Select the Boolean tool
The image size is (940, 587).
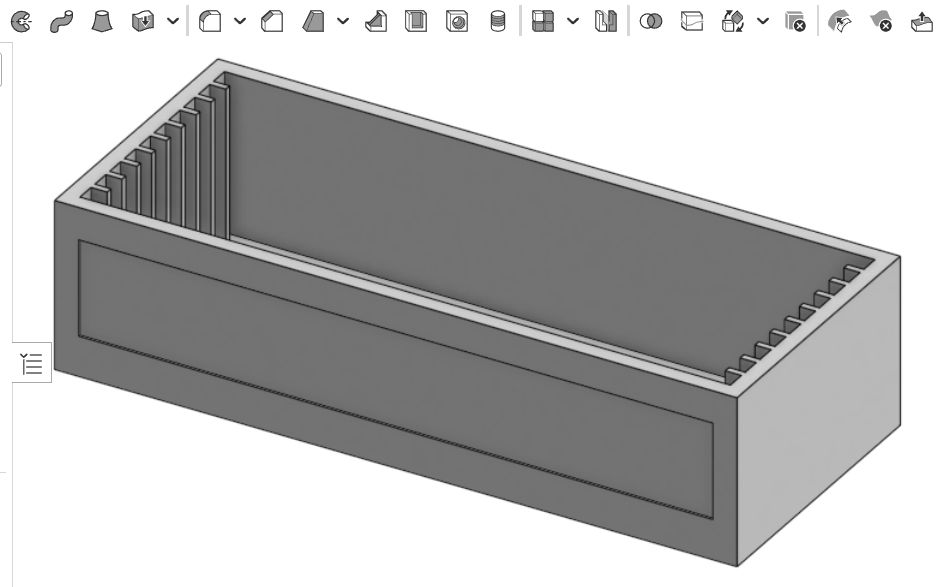pyautogui.click(x=651, y=22)
